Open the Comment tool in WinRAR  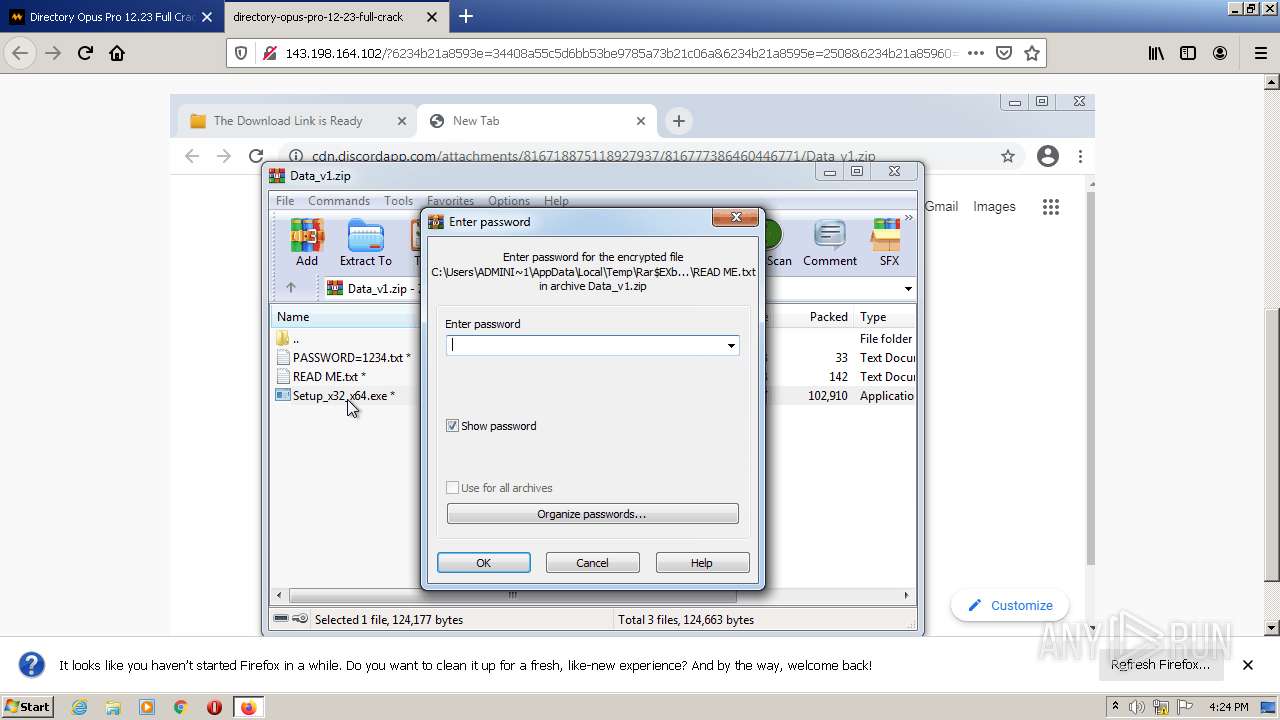click(830, 244)
